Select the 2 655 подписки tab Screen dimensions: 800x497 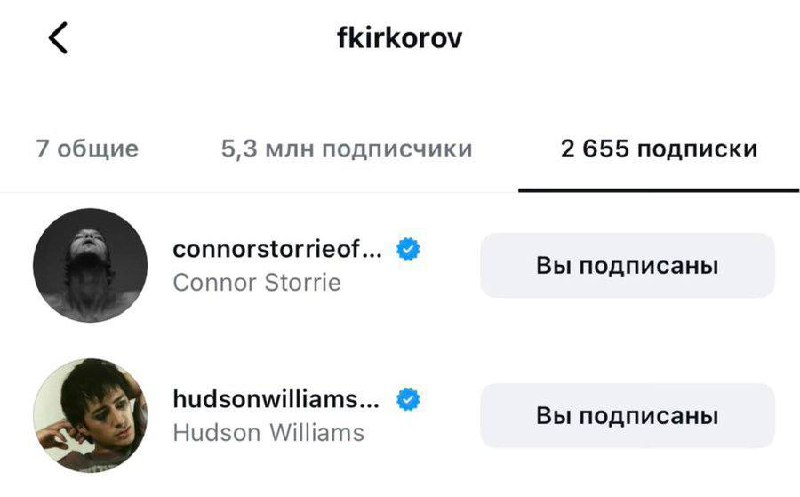pos(659,149)
